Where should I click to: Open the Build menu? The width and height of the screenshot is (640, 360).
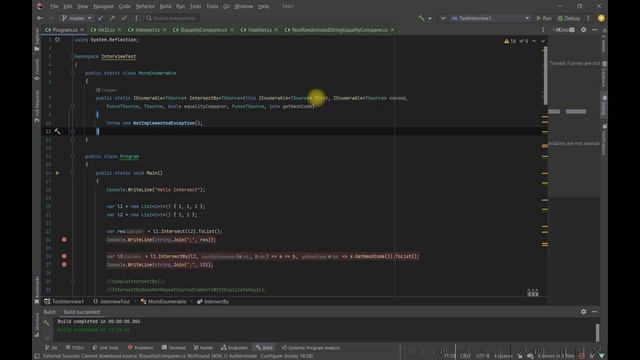165,6
